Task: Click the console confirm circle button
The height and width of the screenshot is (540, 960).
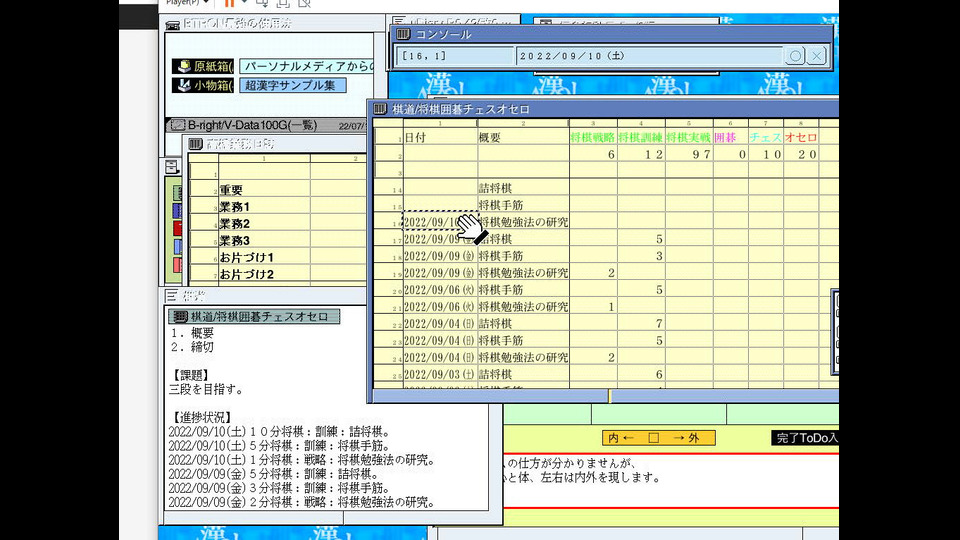Action: 795,56
